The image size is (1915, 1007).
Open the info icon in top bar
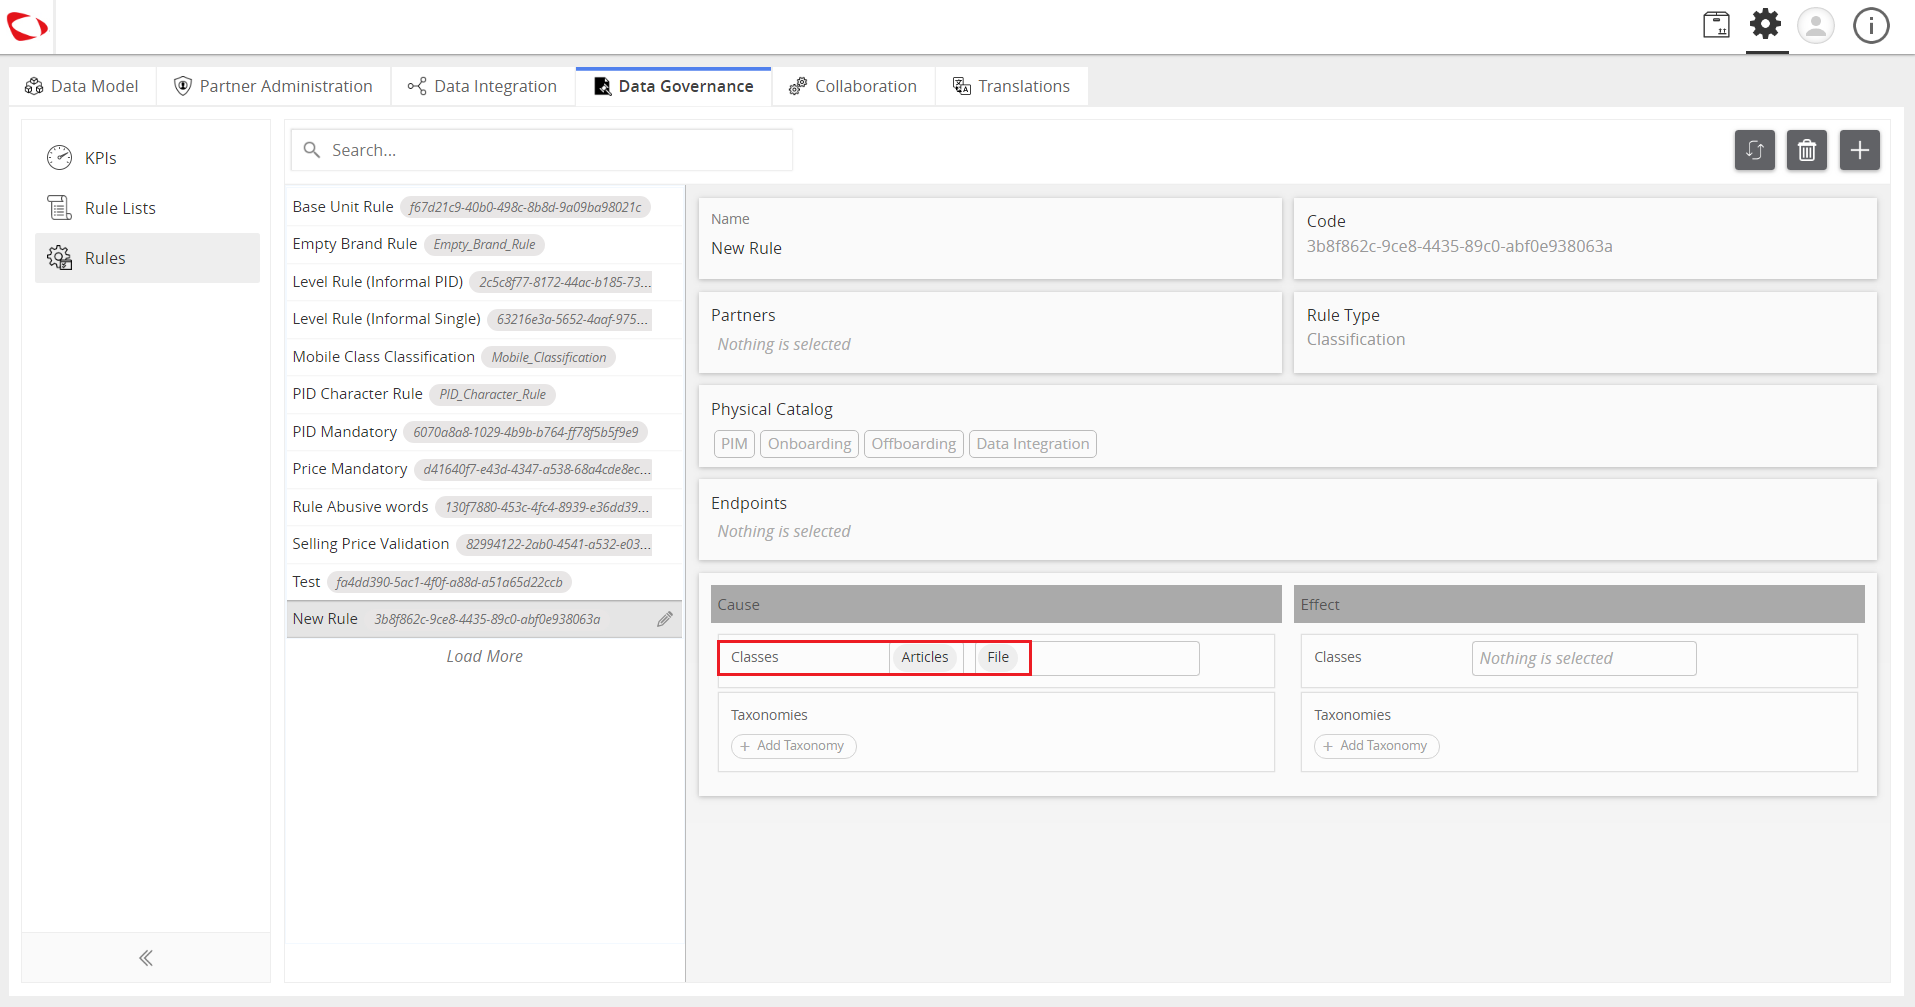1871,25
